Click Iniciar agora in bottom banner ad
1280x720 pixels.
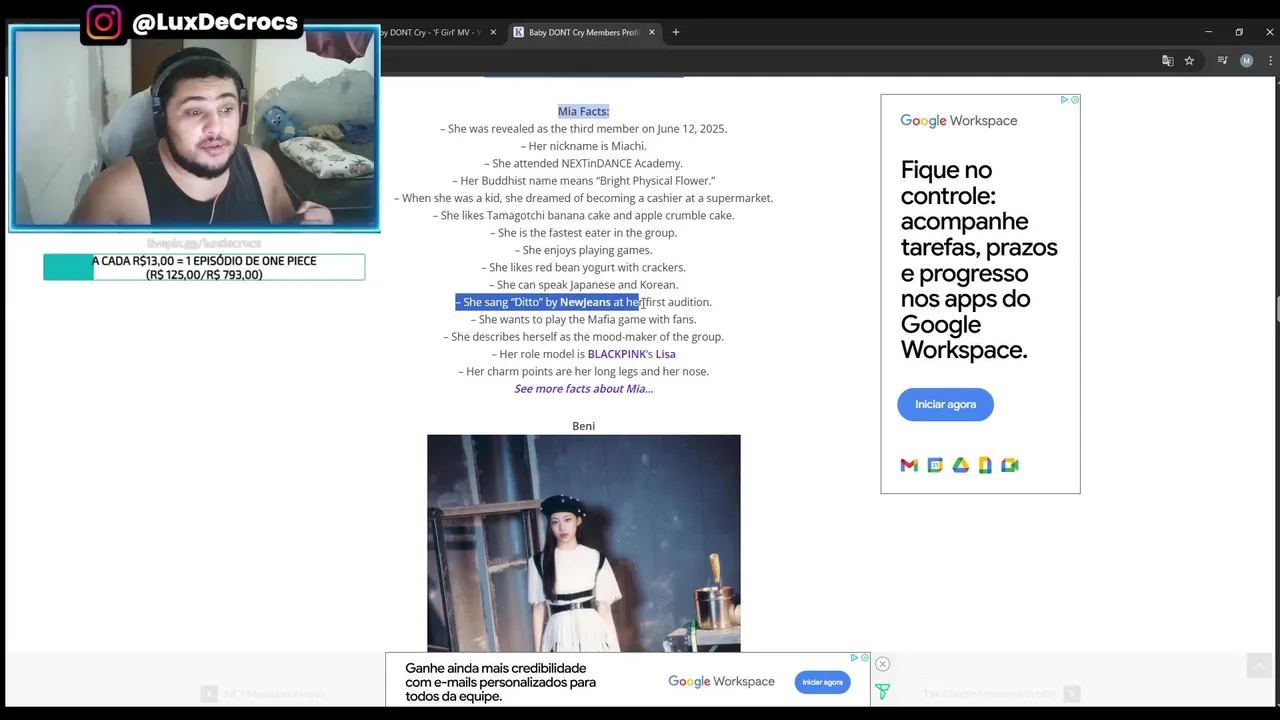[x=822, y=682]
